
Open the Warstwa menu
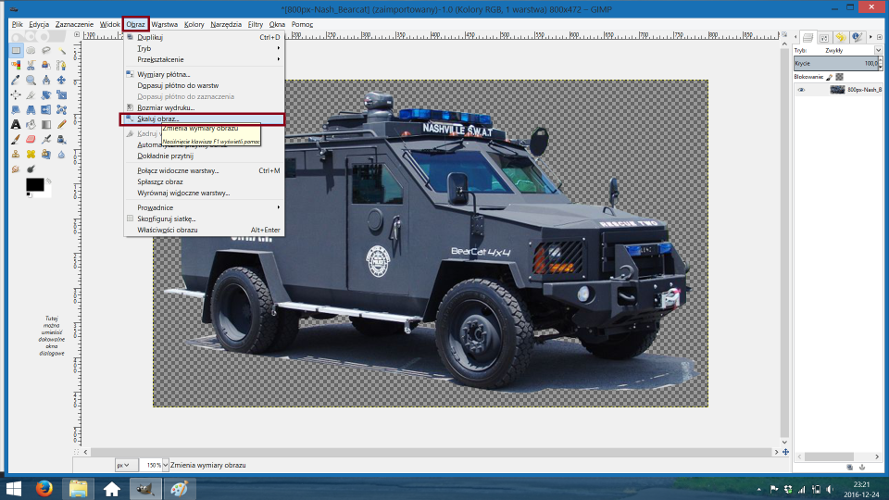tap(164, 24)
